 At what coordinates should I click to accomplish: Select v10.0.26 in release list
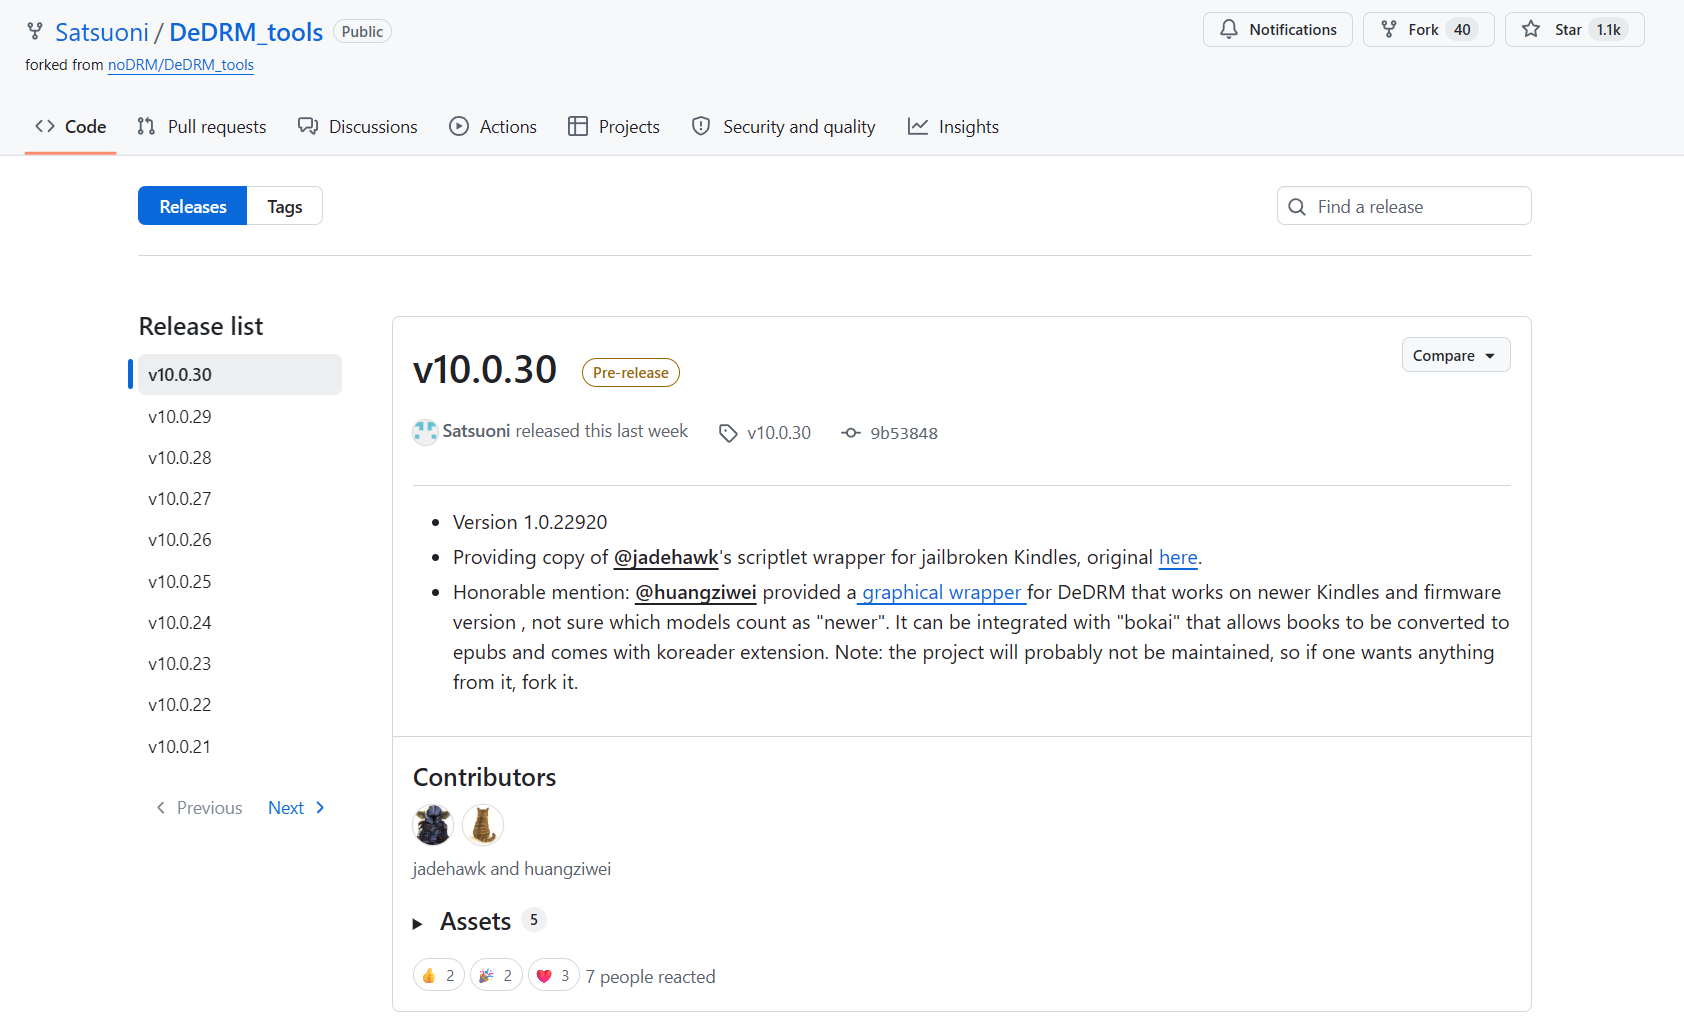tap(240, 539)
